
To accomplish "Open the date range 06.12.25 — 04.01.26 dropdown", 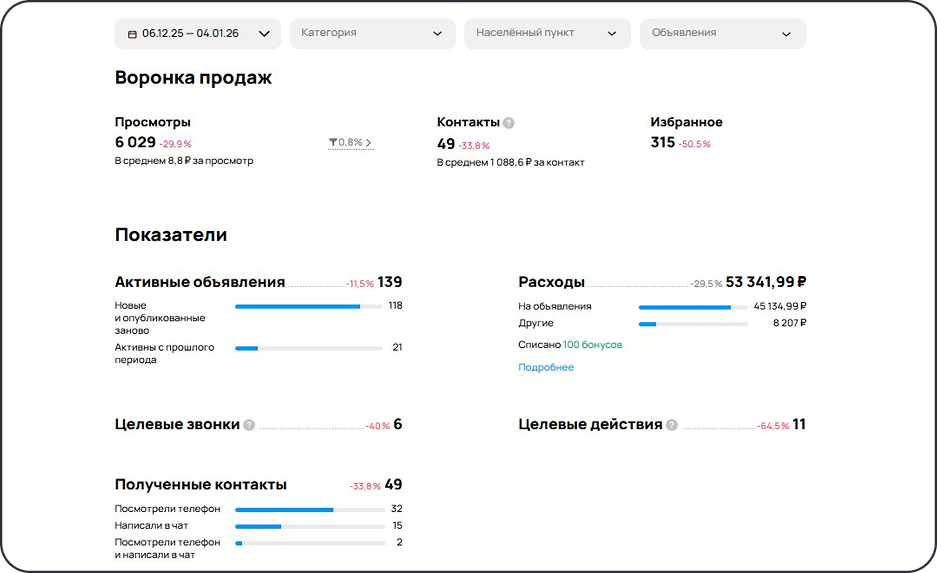I will tap(198, 33).
